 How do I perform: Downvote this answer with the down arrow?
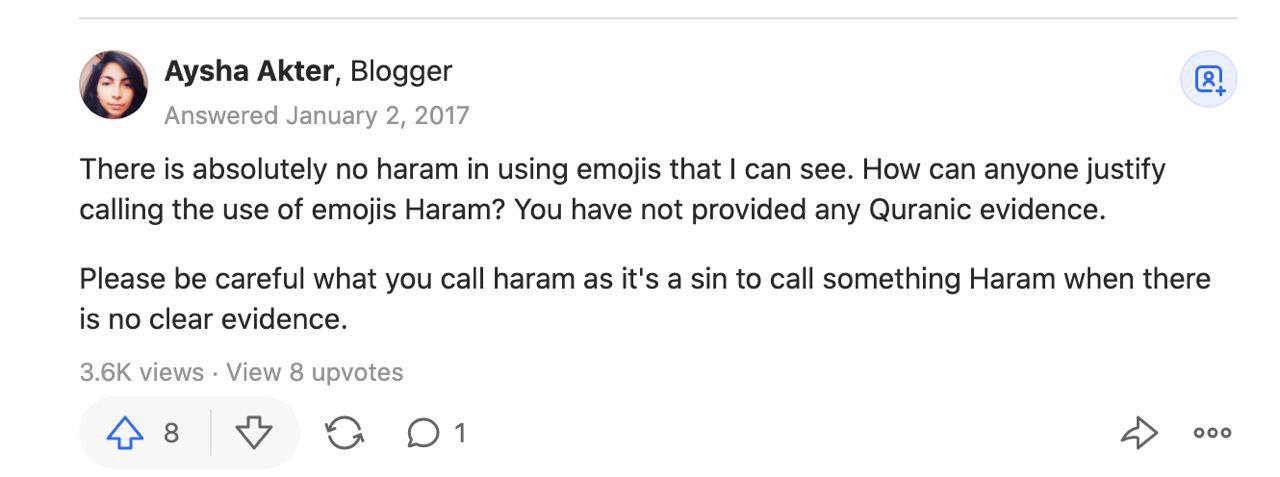[x=254, y=433]
